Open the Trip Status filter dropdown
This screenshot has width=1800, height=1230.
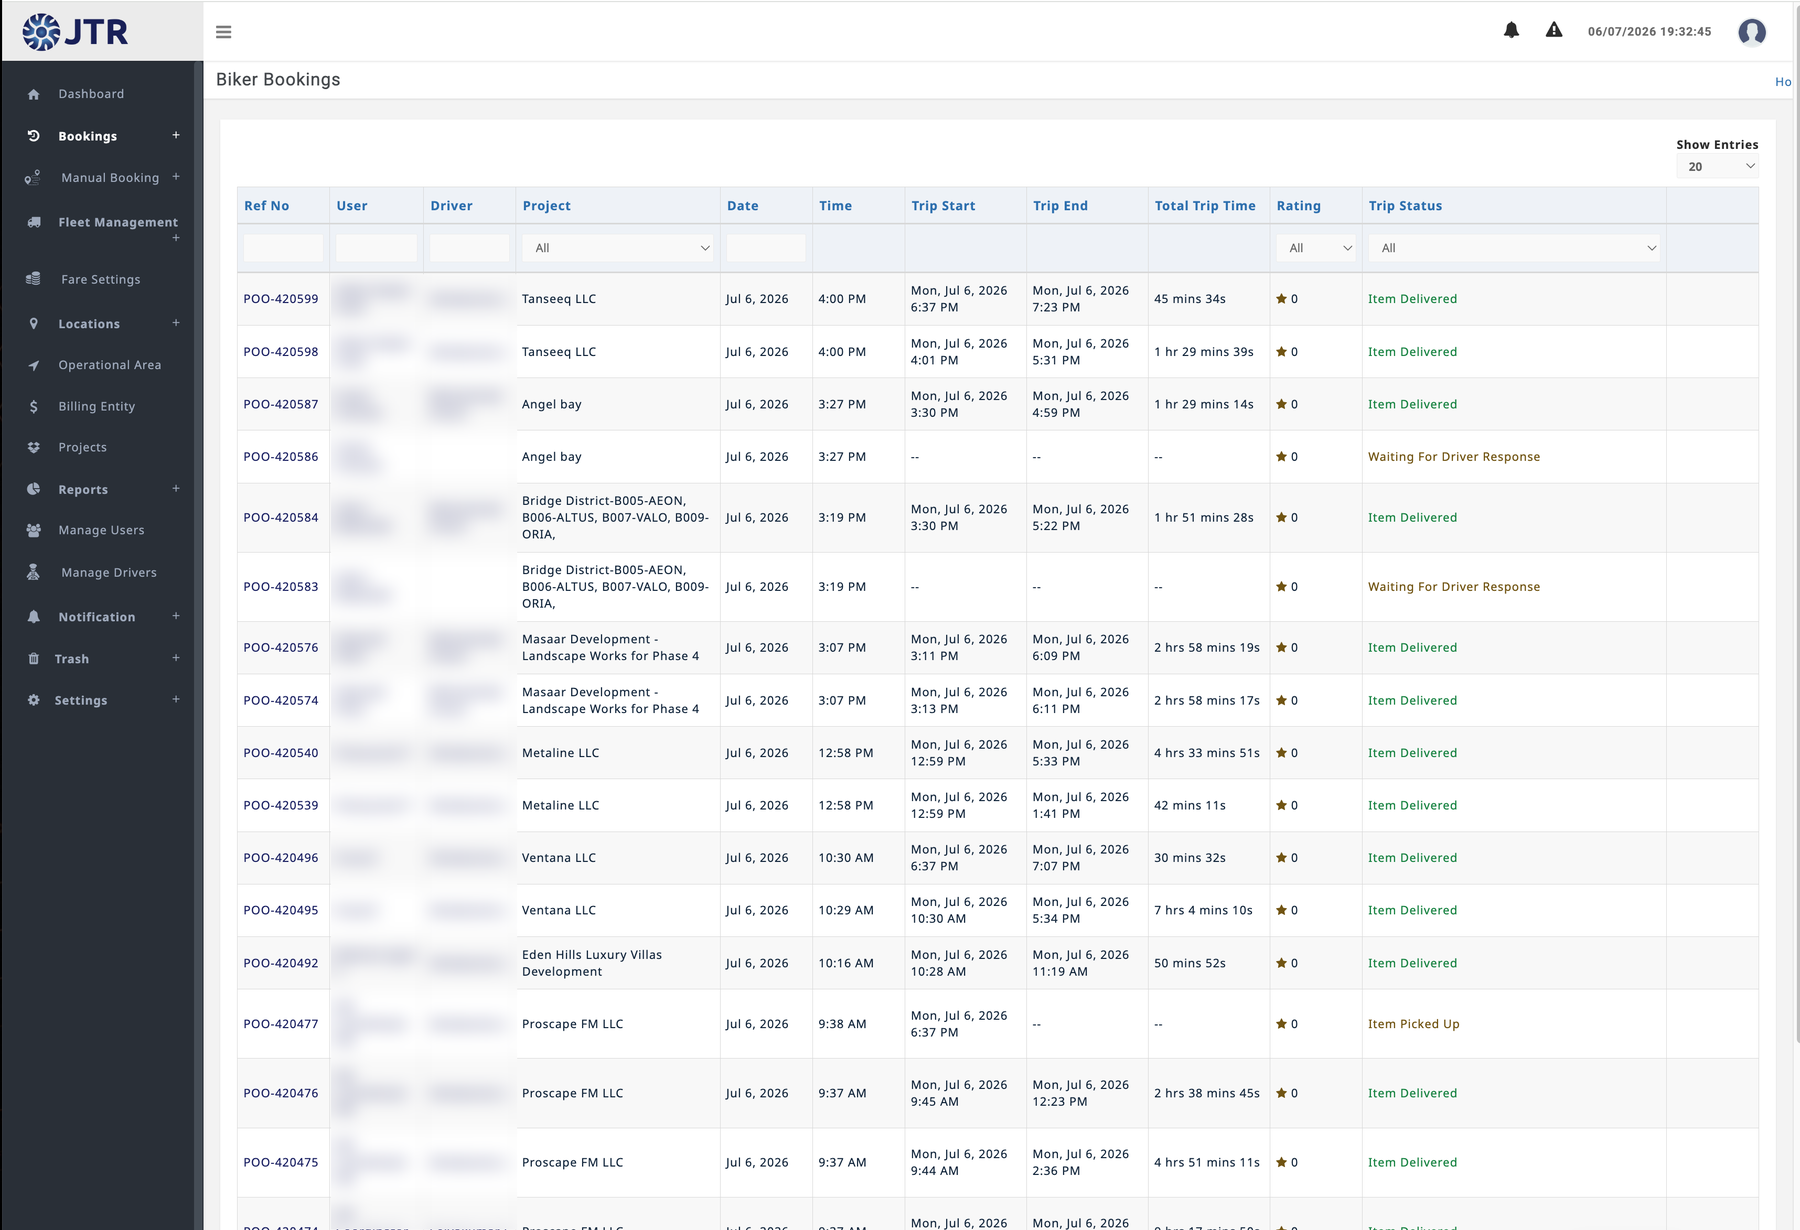coord(1514,248)
